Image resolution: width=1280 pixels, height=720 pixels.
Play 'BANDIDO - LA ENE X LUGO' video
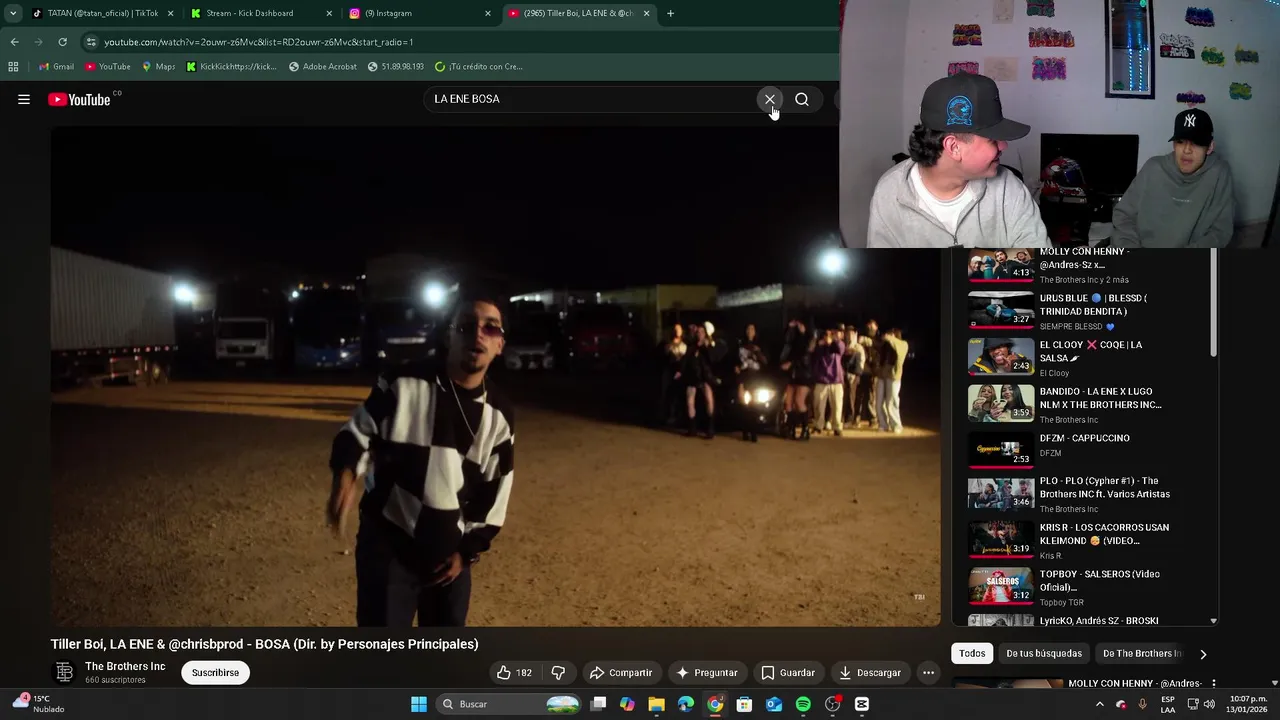[1085, 405]
